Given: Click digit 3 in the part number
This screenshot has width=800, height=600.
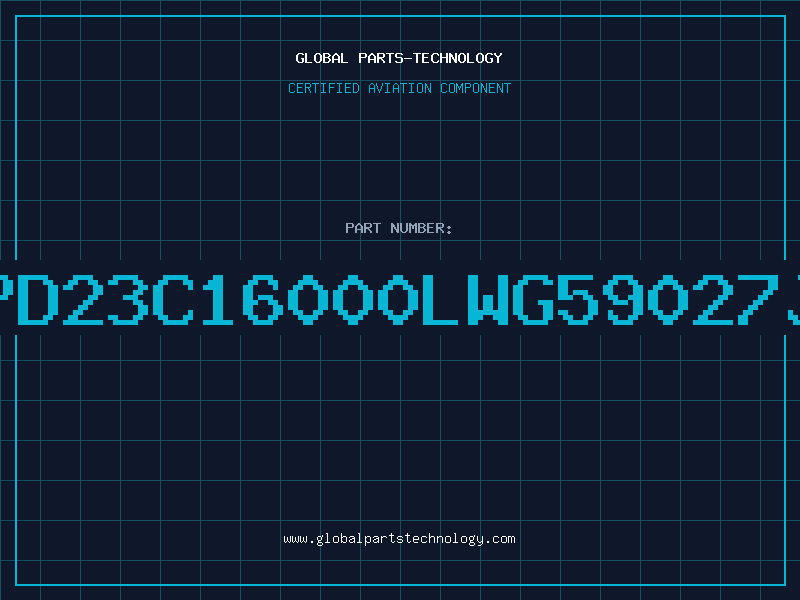Looking at the screenshot, I should (x=128, y=299).
